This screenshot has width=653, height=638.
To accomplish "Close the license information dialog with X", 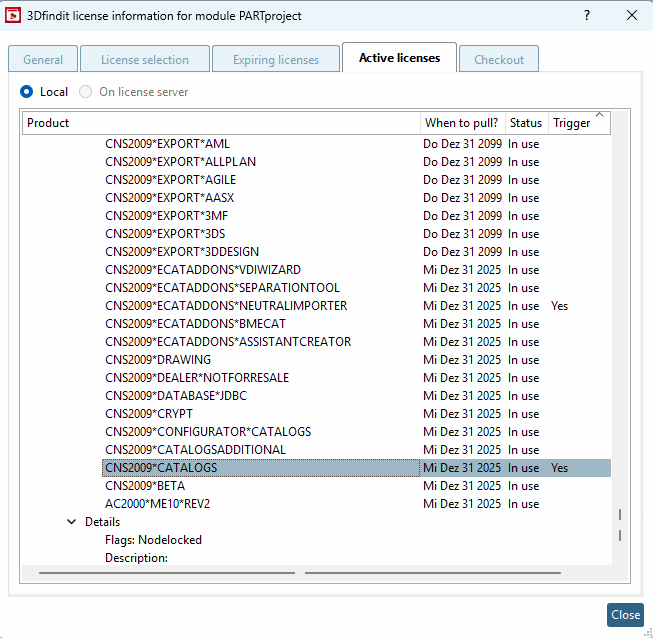I will pyautogui.click(x=632, y=15).
